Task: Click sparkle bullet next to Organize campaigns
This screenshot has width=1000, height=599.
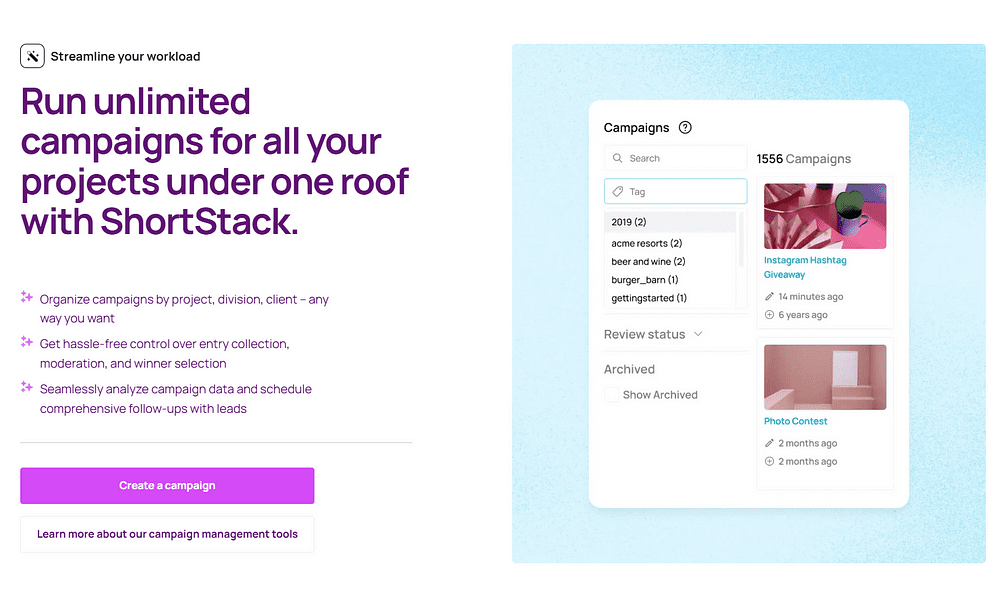Action: pyautogui.click(x=26, y=297)
